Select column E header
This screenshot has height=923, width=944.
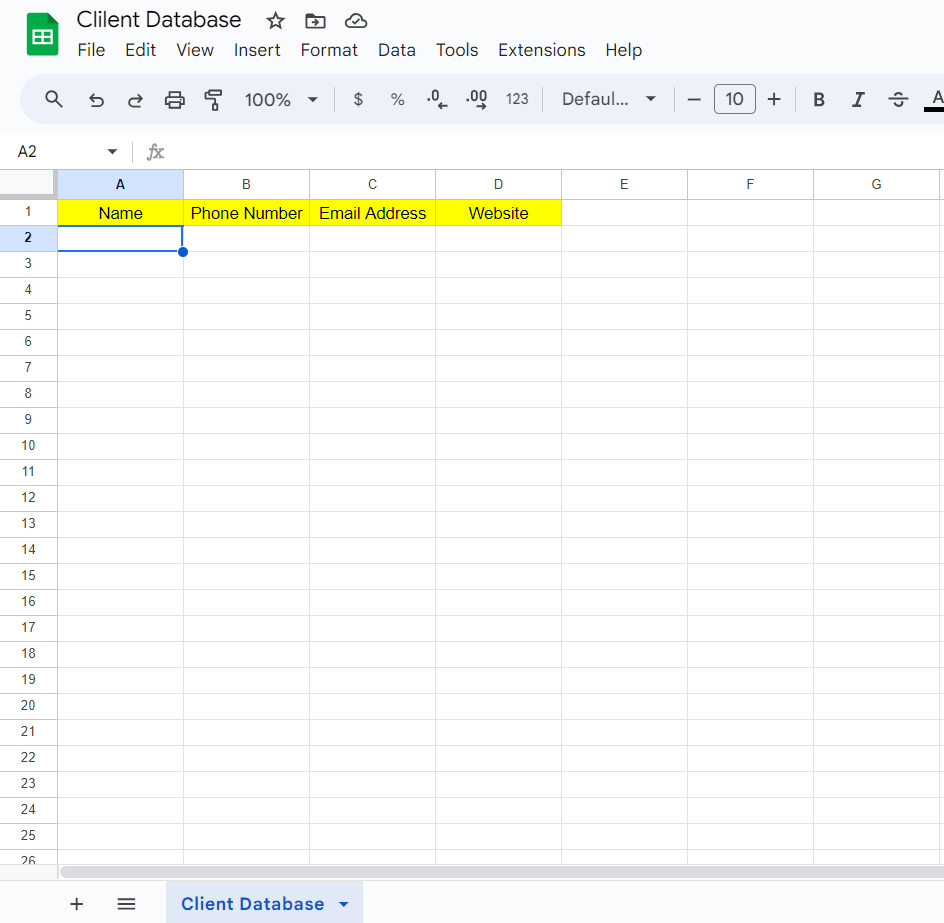click(x=624, y=184)
